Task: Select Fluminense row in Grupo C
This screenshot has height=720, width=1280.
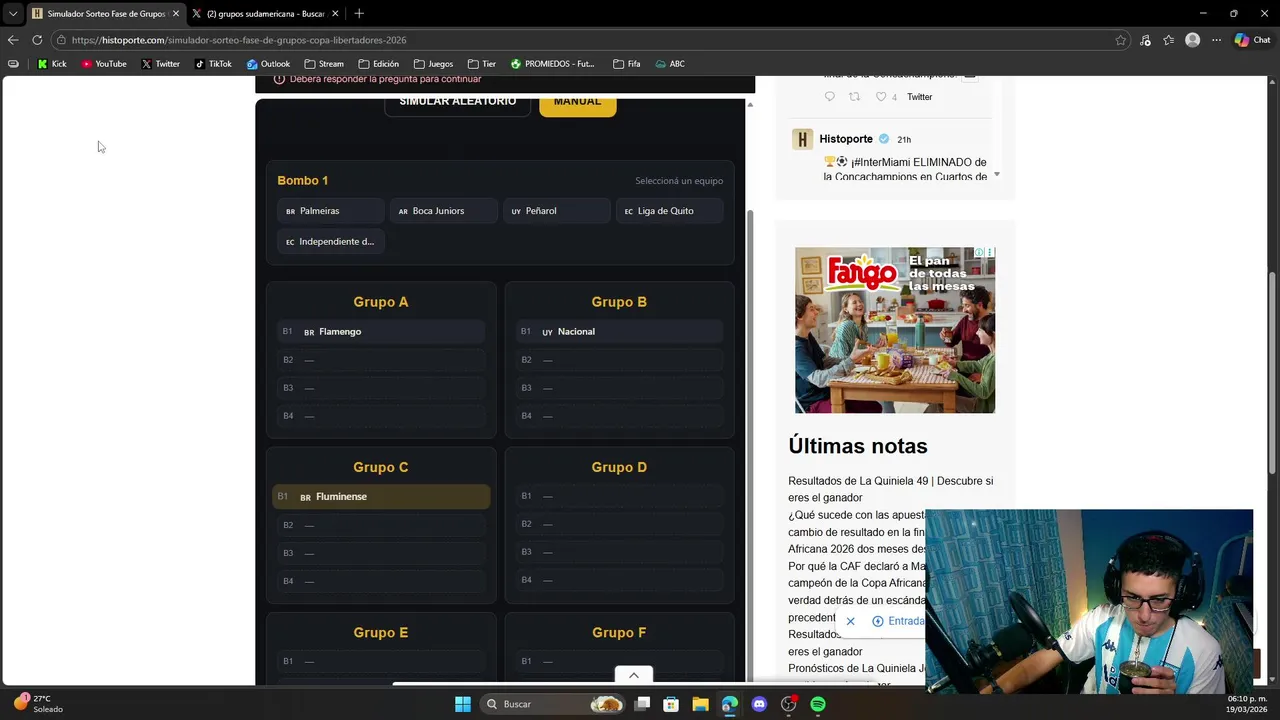Action: pos(381,496)
